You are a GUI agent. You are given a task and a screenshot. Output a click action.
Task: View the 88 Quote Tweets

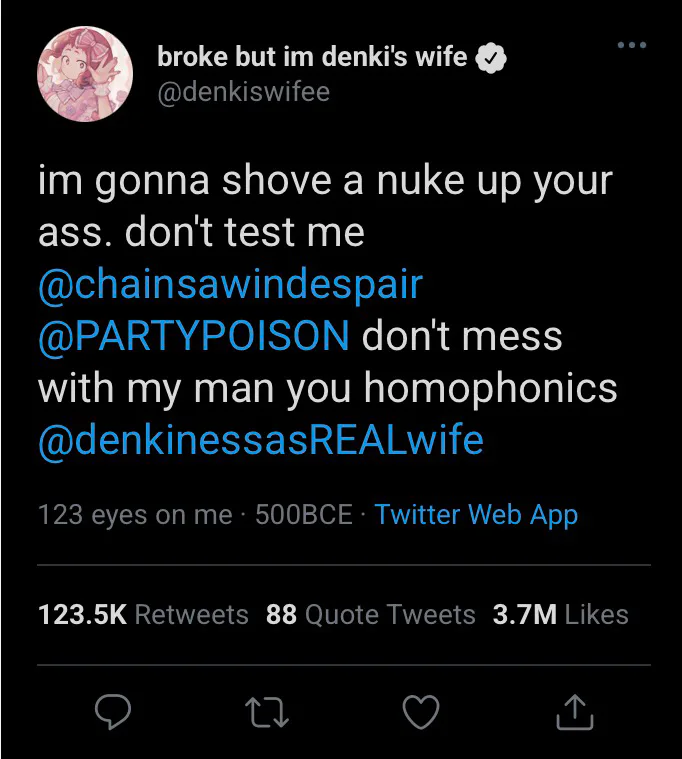point(370,614)
